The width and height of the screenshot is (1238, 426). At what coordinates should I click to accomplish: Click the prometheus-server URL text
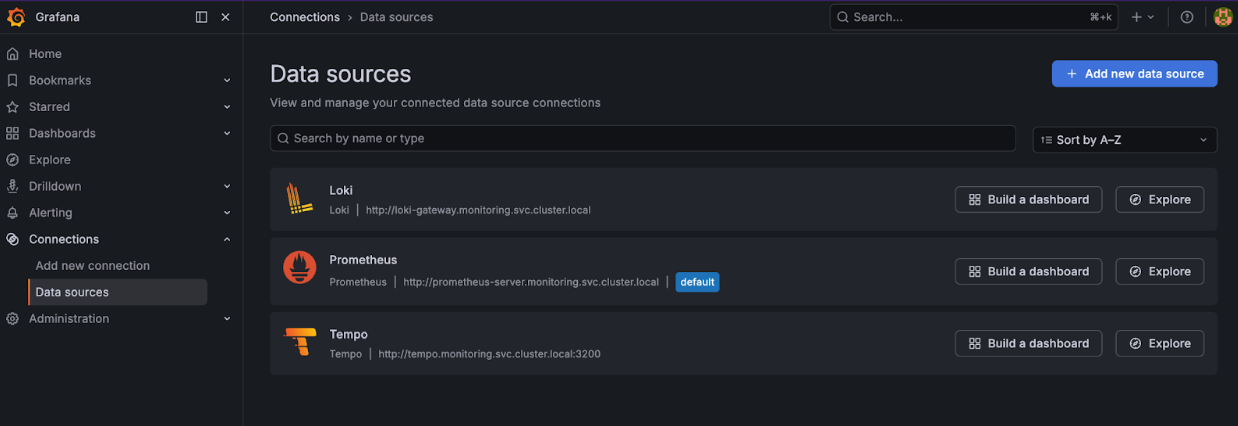point(531,282)
